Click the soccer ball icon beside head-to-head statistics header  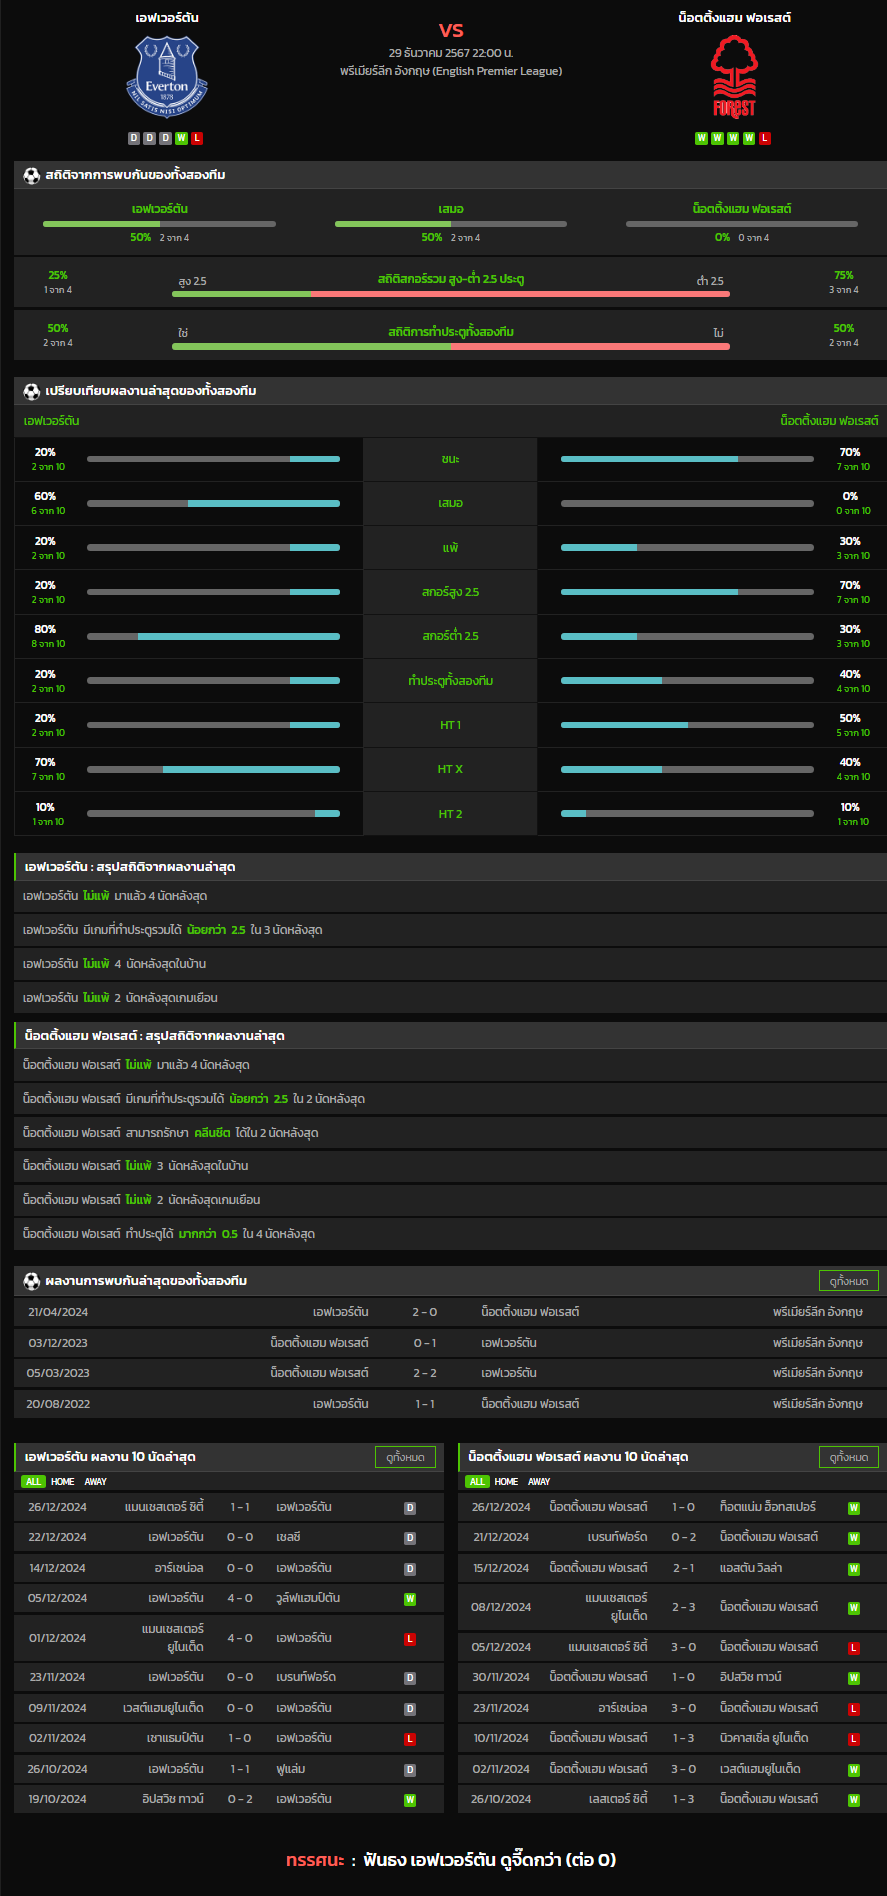coord(32,175)
